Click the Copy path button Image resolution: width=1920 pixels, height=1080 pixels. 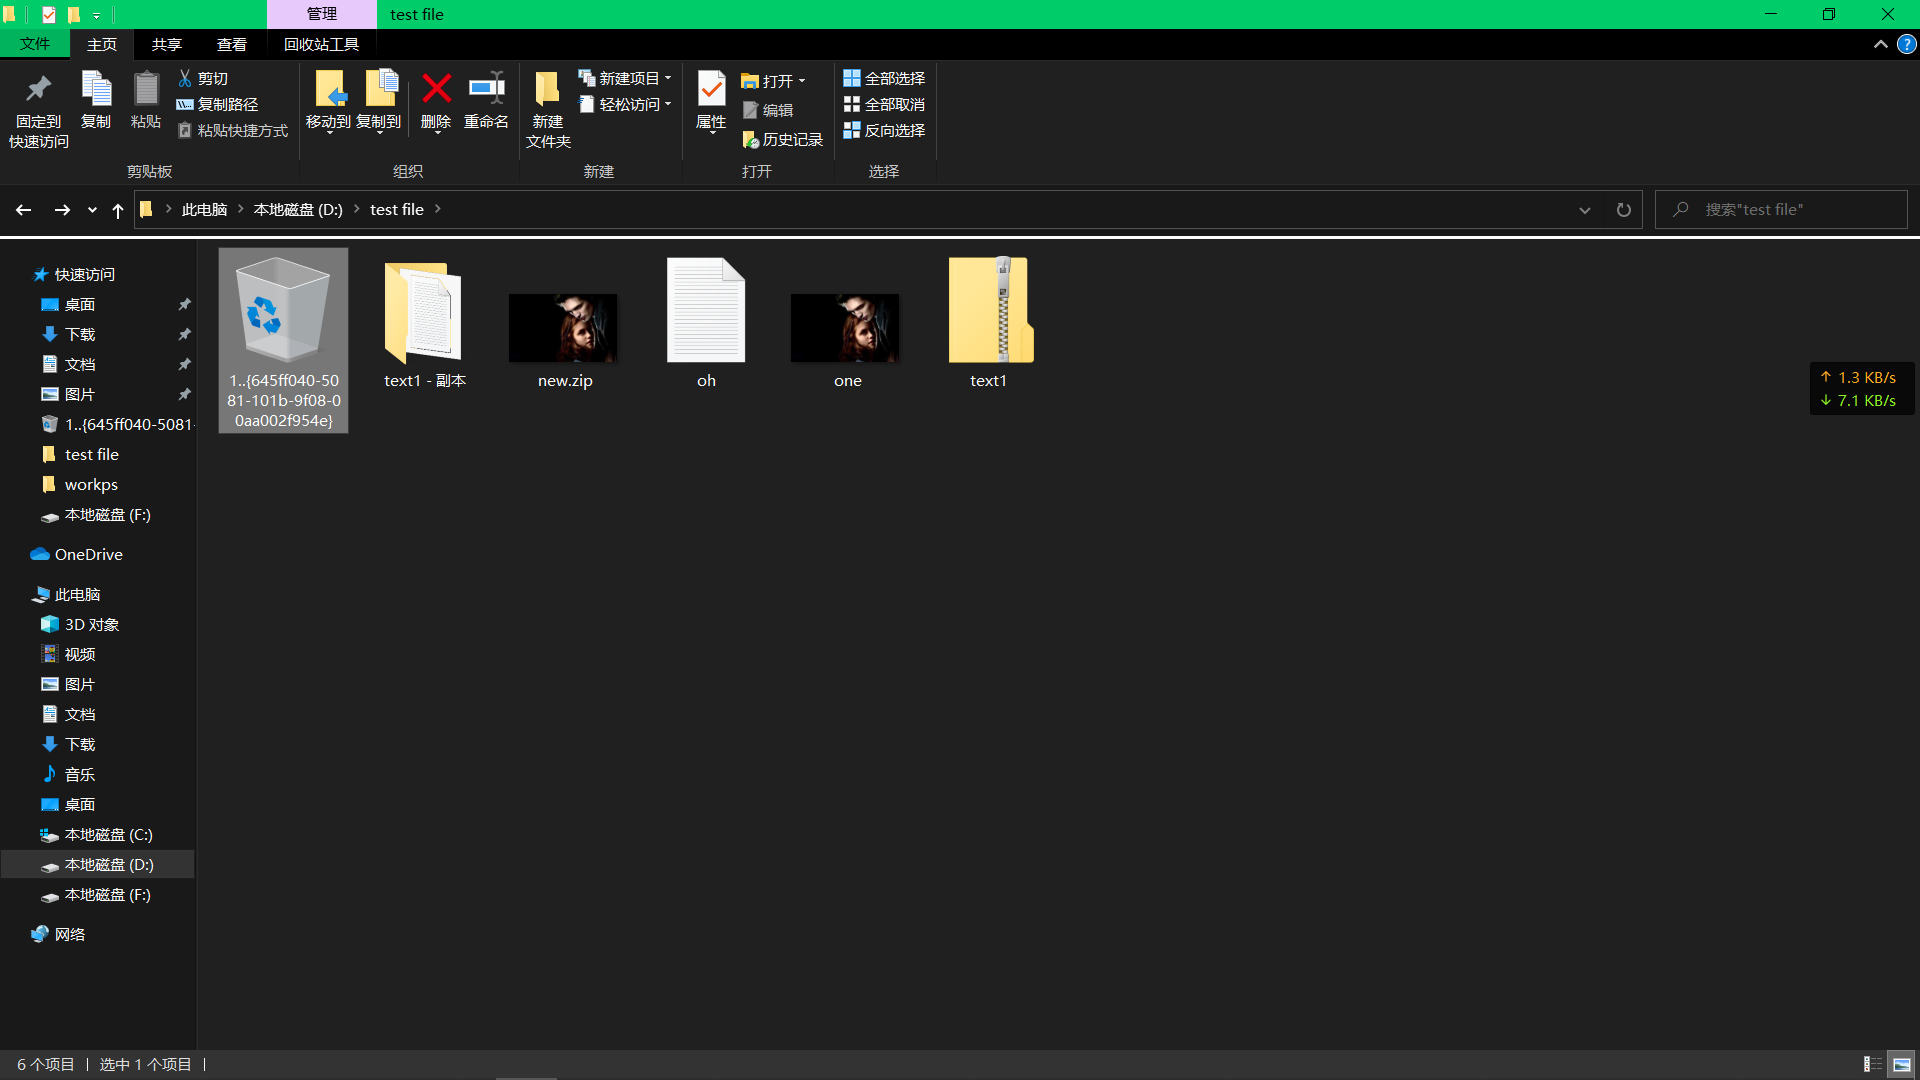(218, 104)
